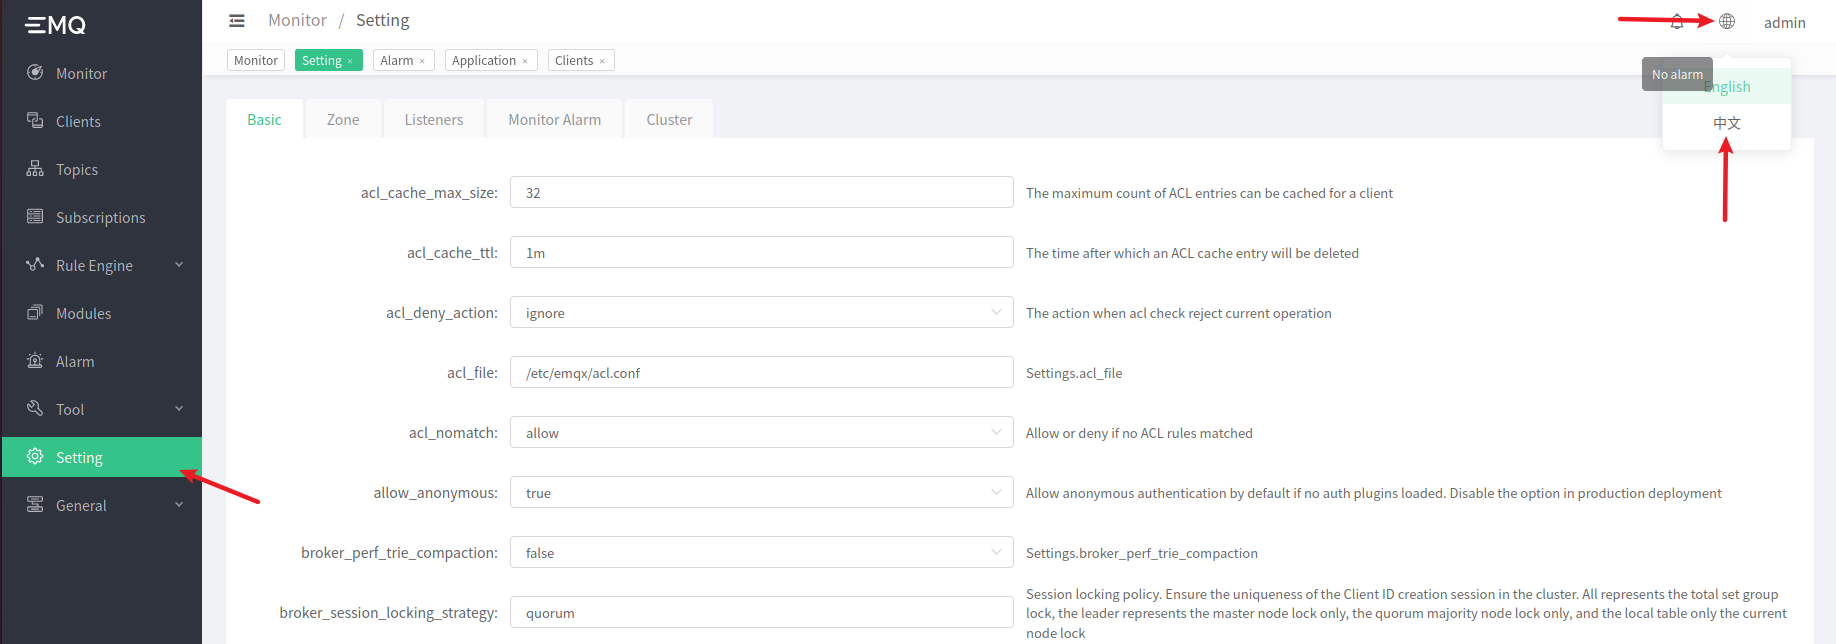1836x644 pixels.
Task: Switch to the Monitor page tag
Action: (256, 61)
